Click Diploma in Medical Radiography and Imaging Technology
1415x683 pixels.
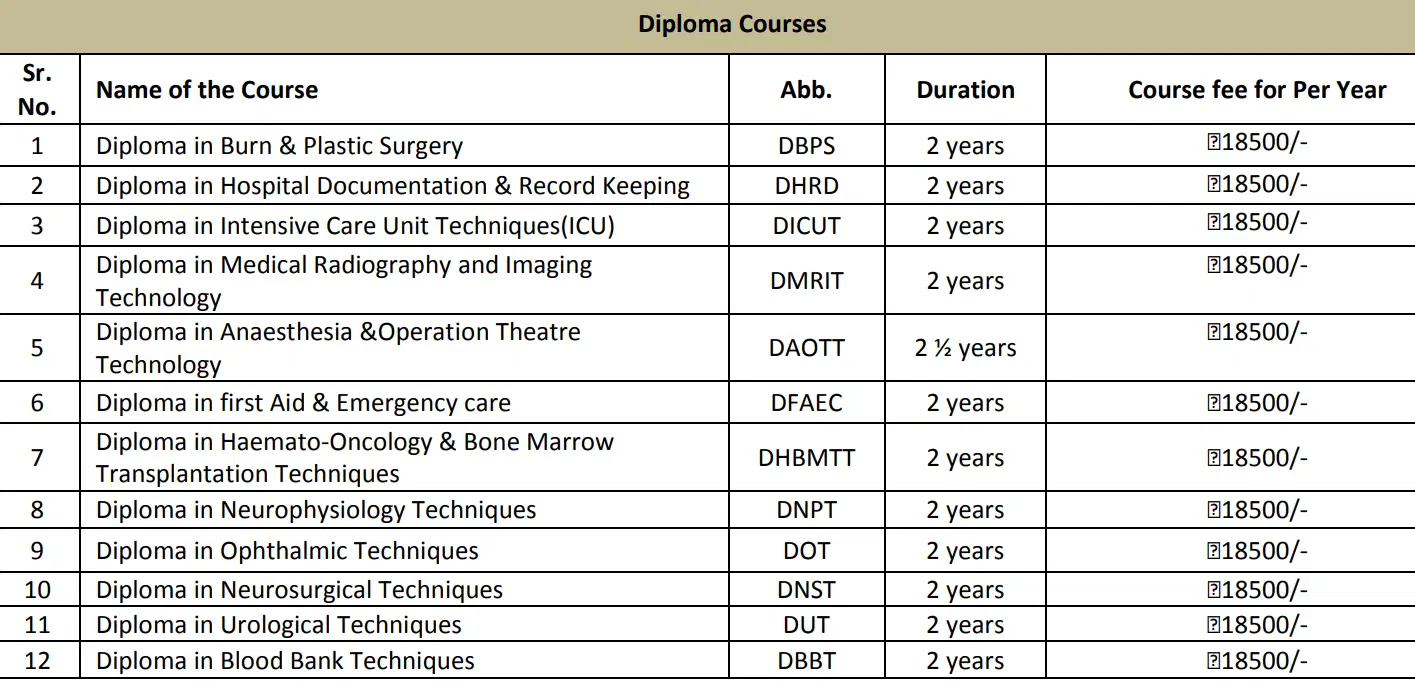click(344, 281)
